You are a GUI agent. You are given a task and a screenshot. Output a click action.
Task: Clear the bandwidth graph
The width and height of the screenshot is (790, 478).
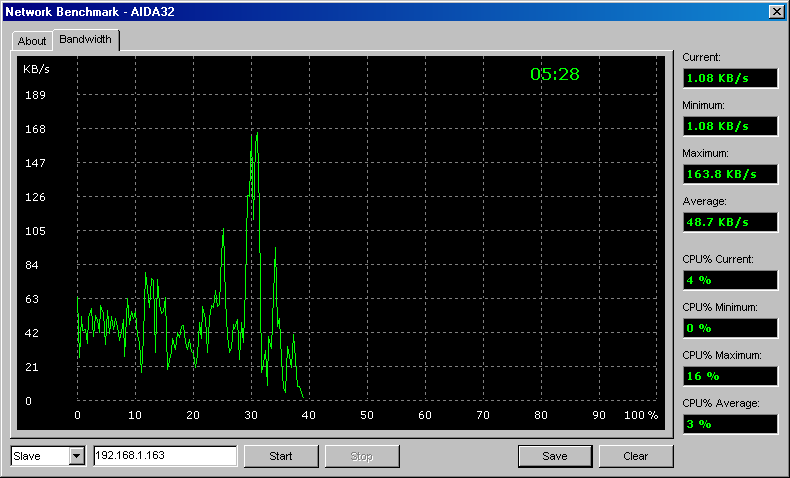636,456
